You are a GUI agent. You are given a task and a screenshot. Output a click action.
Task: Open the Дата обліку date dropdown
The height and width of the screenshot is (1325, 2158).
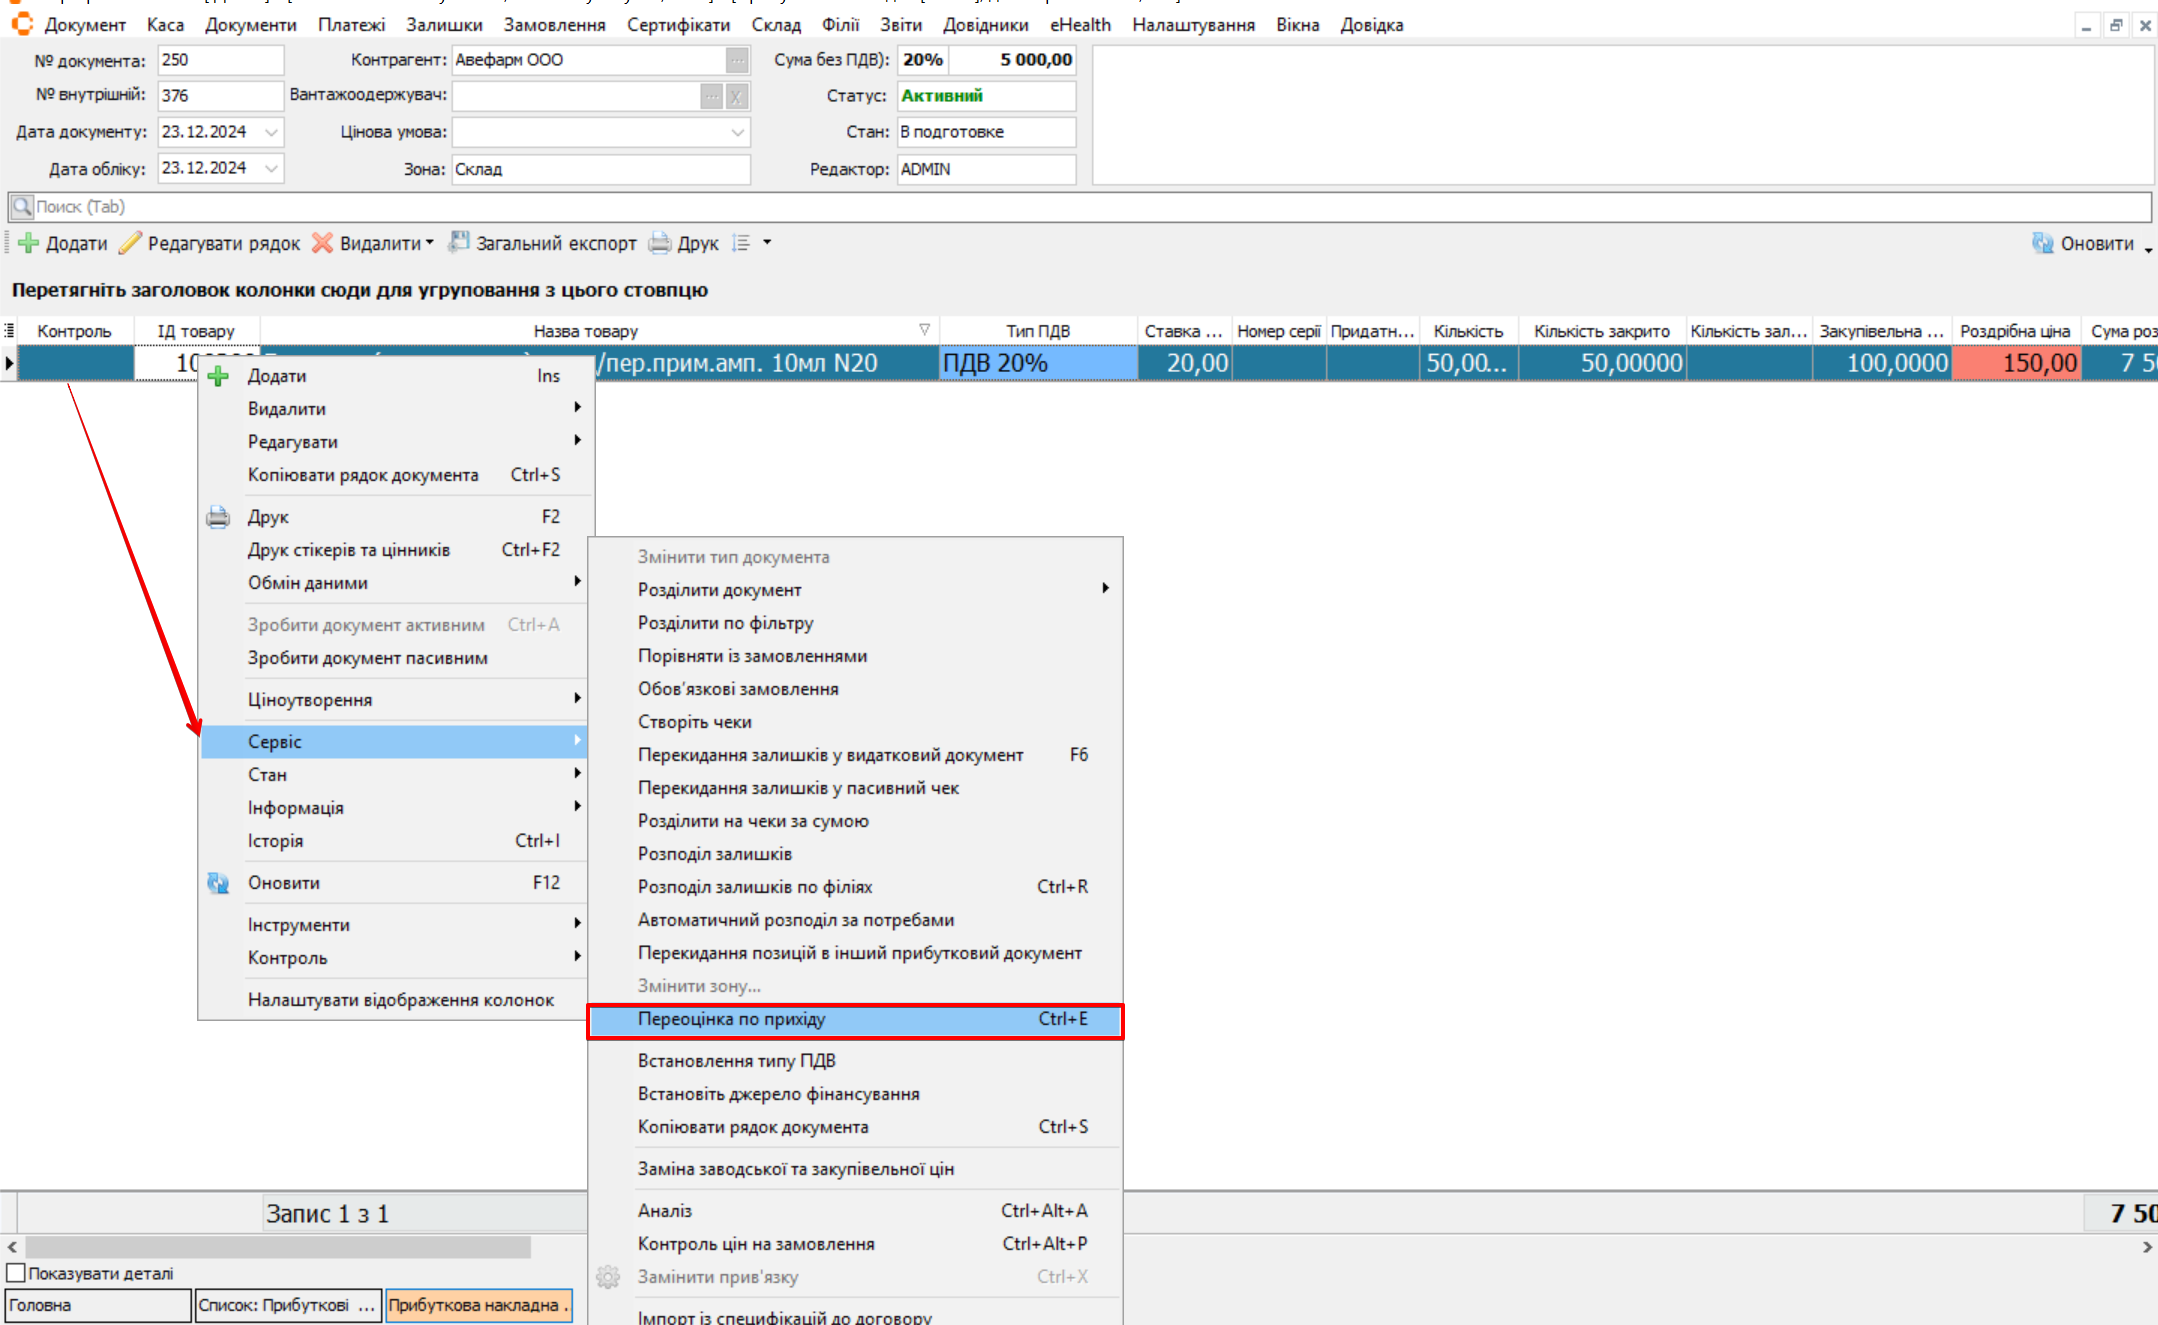(x=271, y=168)
